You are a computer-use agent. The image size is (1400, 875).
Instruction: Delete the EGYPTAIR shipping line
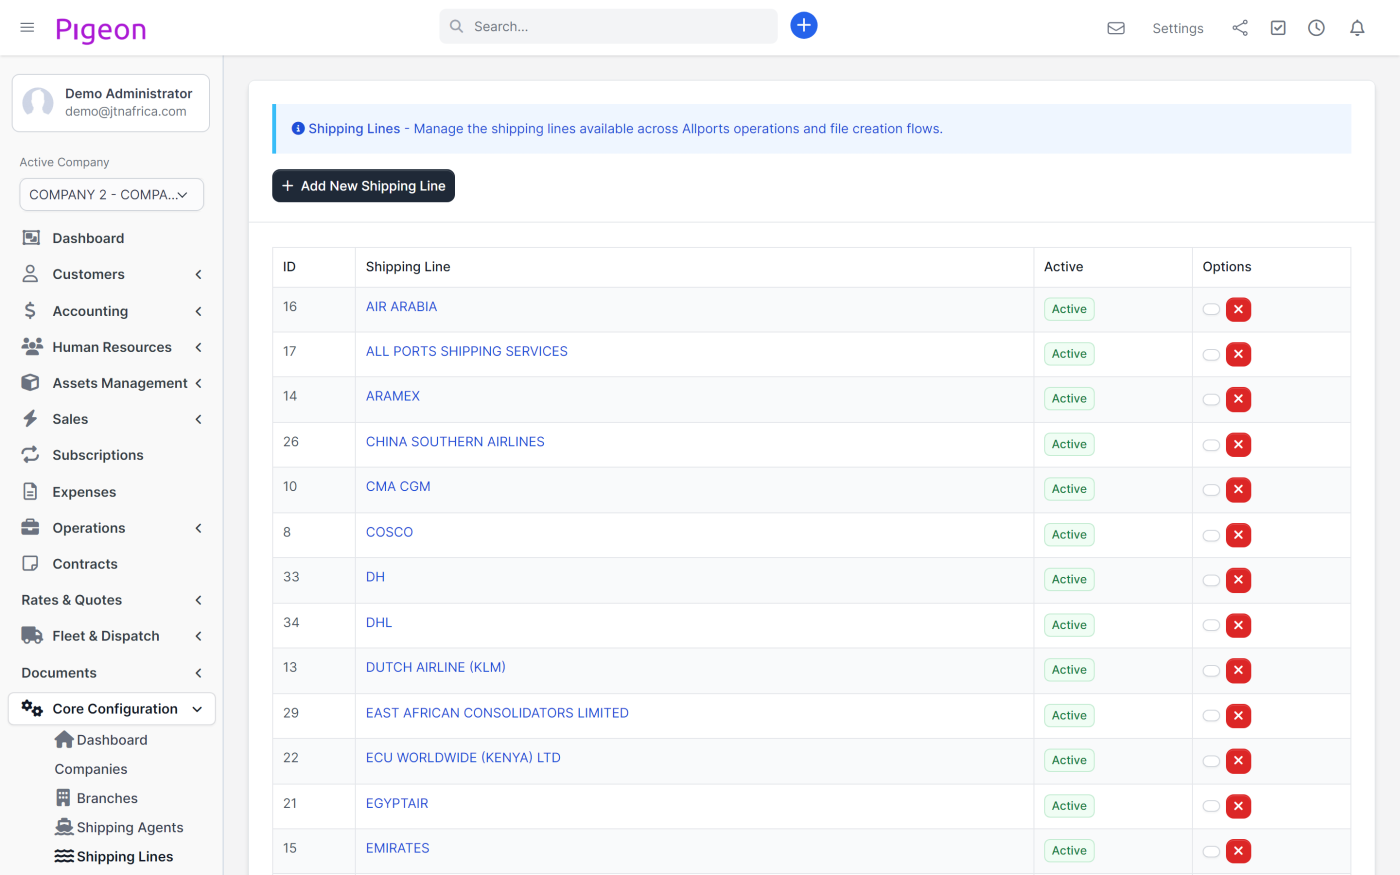point(1238,807)
